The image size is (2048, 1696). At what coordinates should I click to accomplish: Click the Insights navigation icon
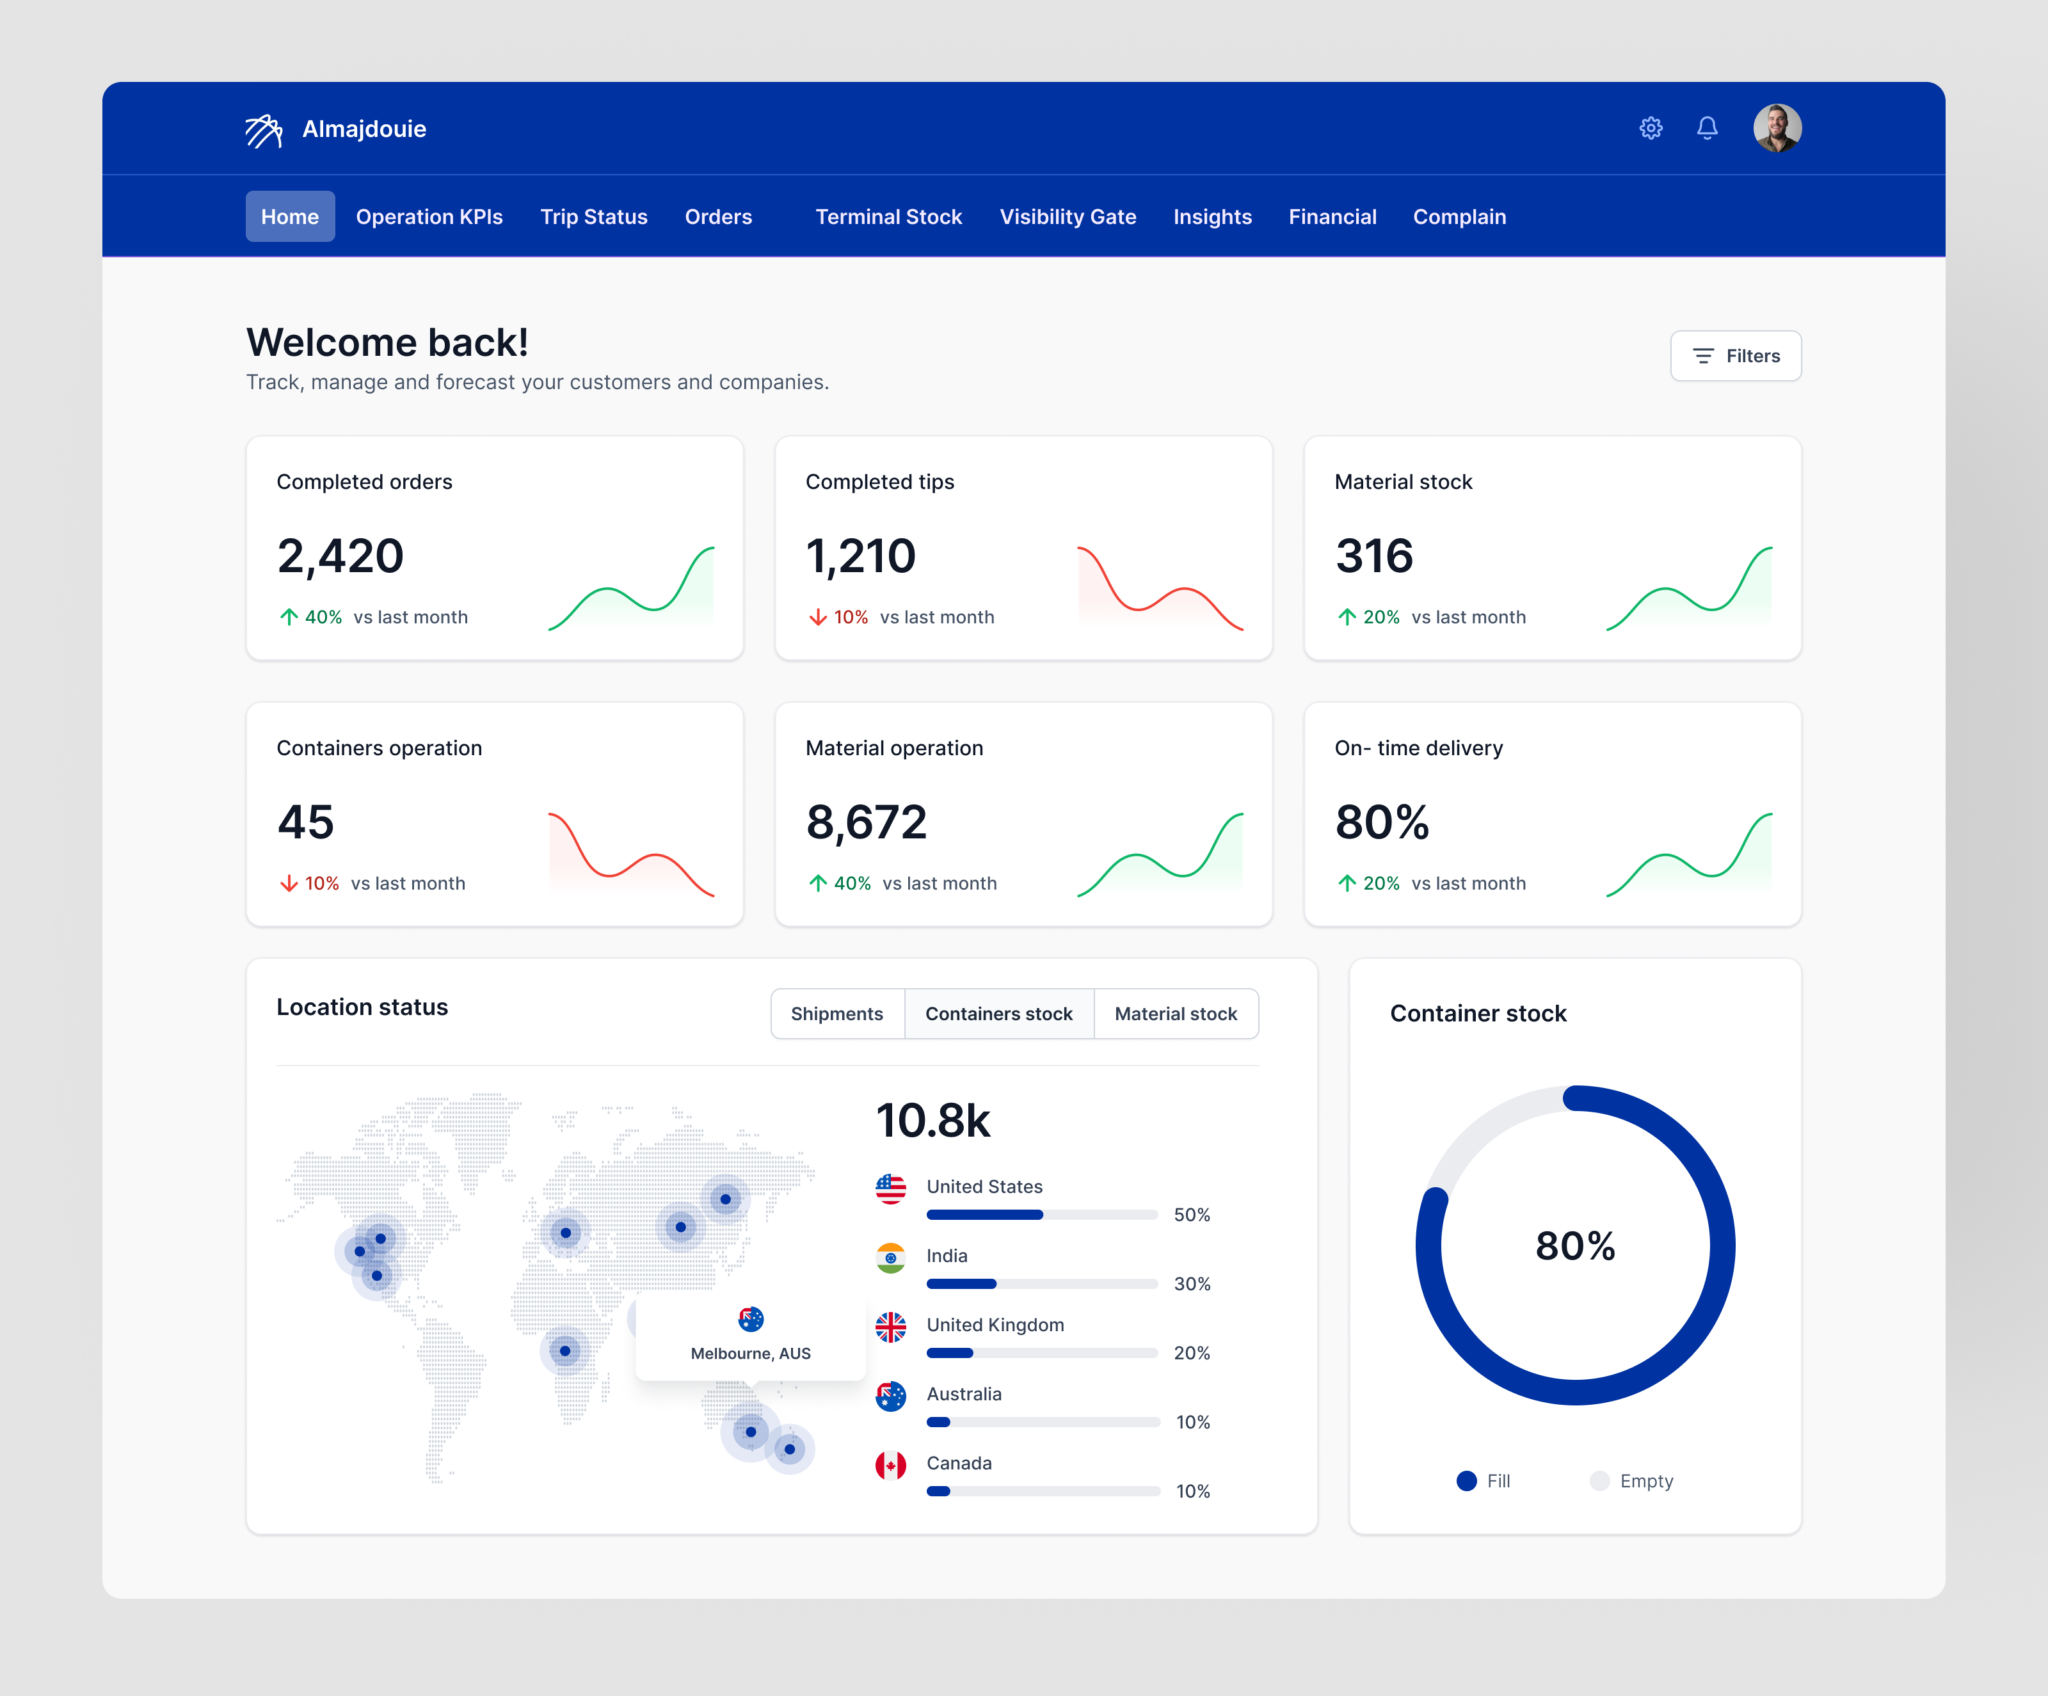tap(1213, 214)
